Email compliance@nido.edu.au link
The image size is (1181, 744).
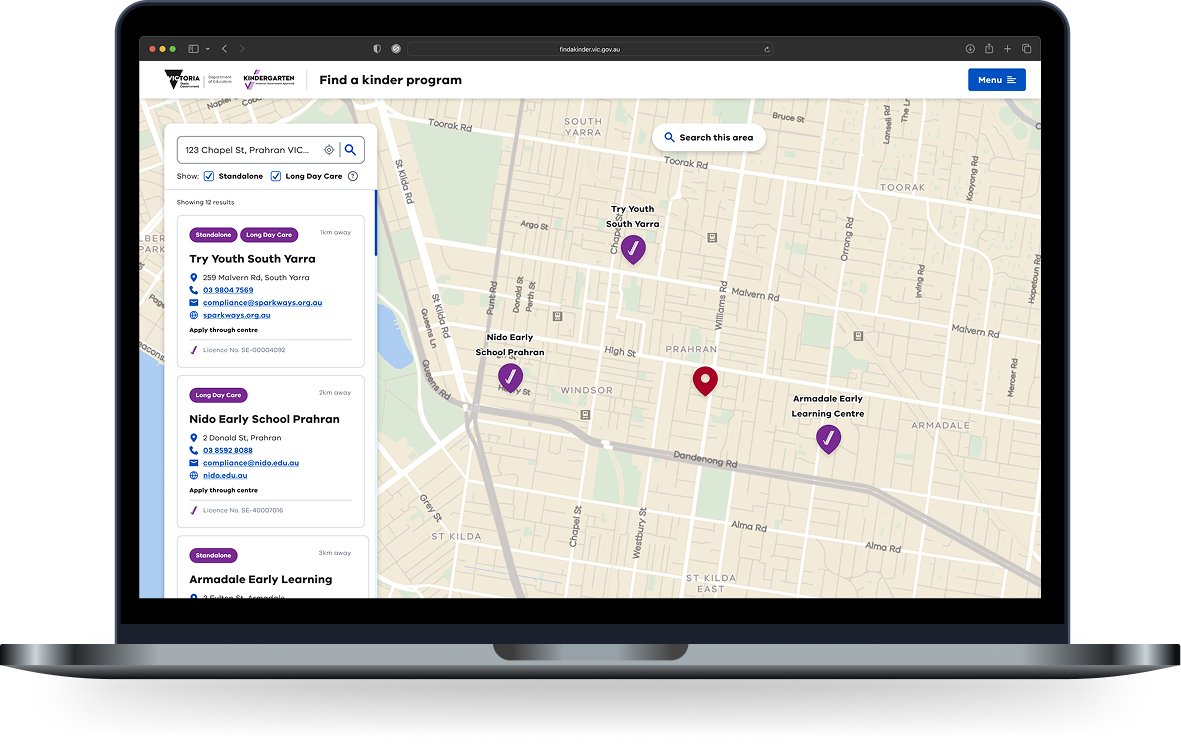pos(251,463)
